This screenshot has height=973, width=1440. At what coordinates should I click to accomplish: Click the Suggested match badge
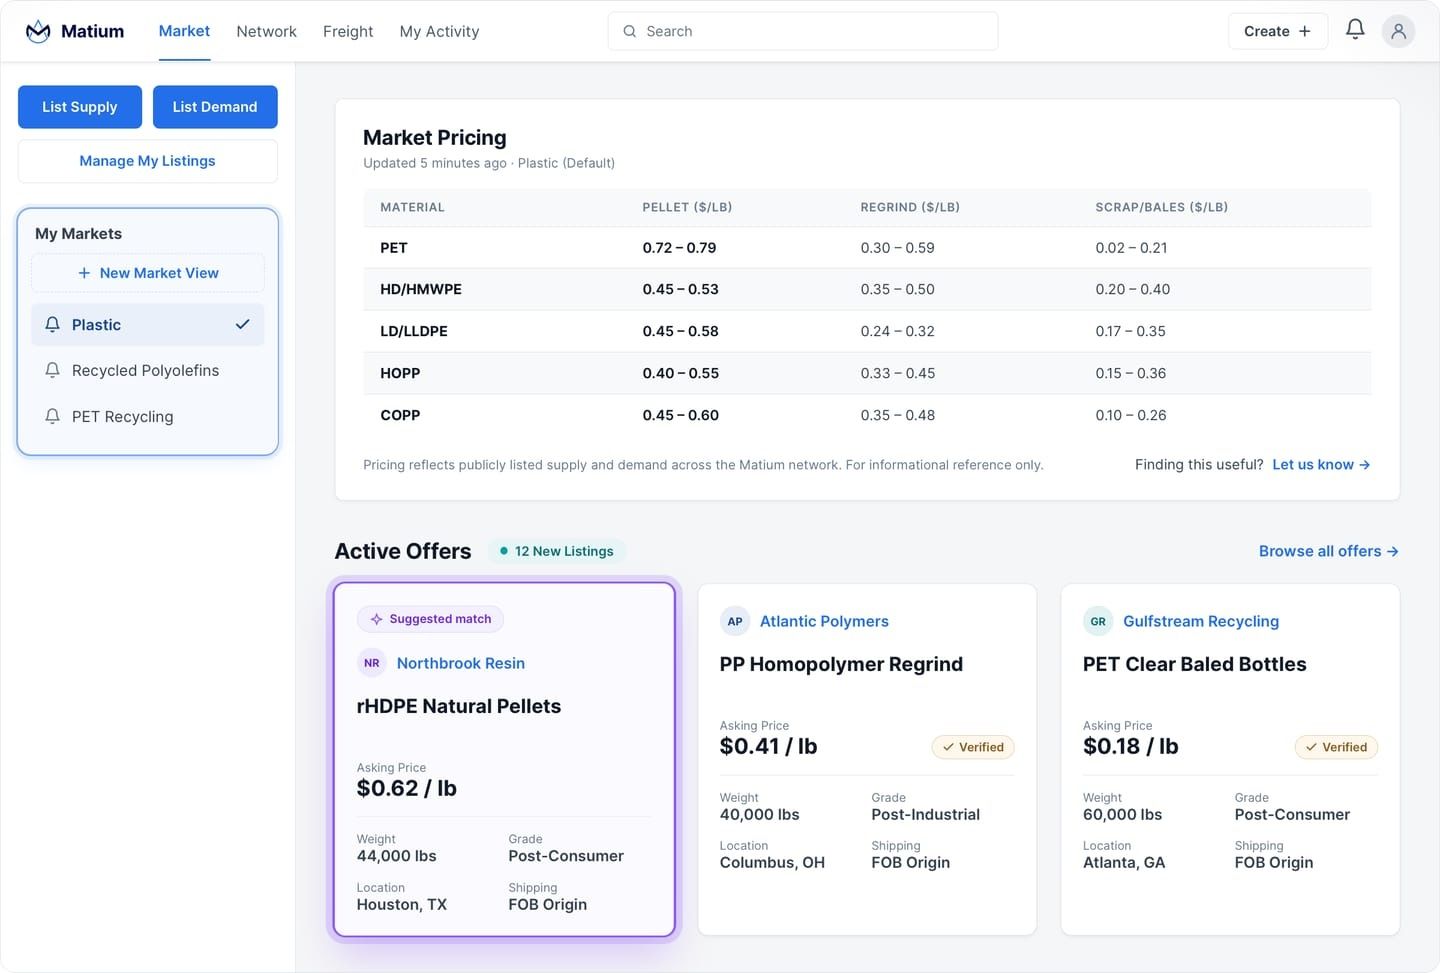pos(430,619)
